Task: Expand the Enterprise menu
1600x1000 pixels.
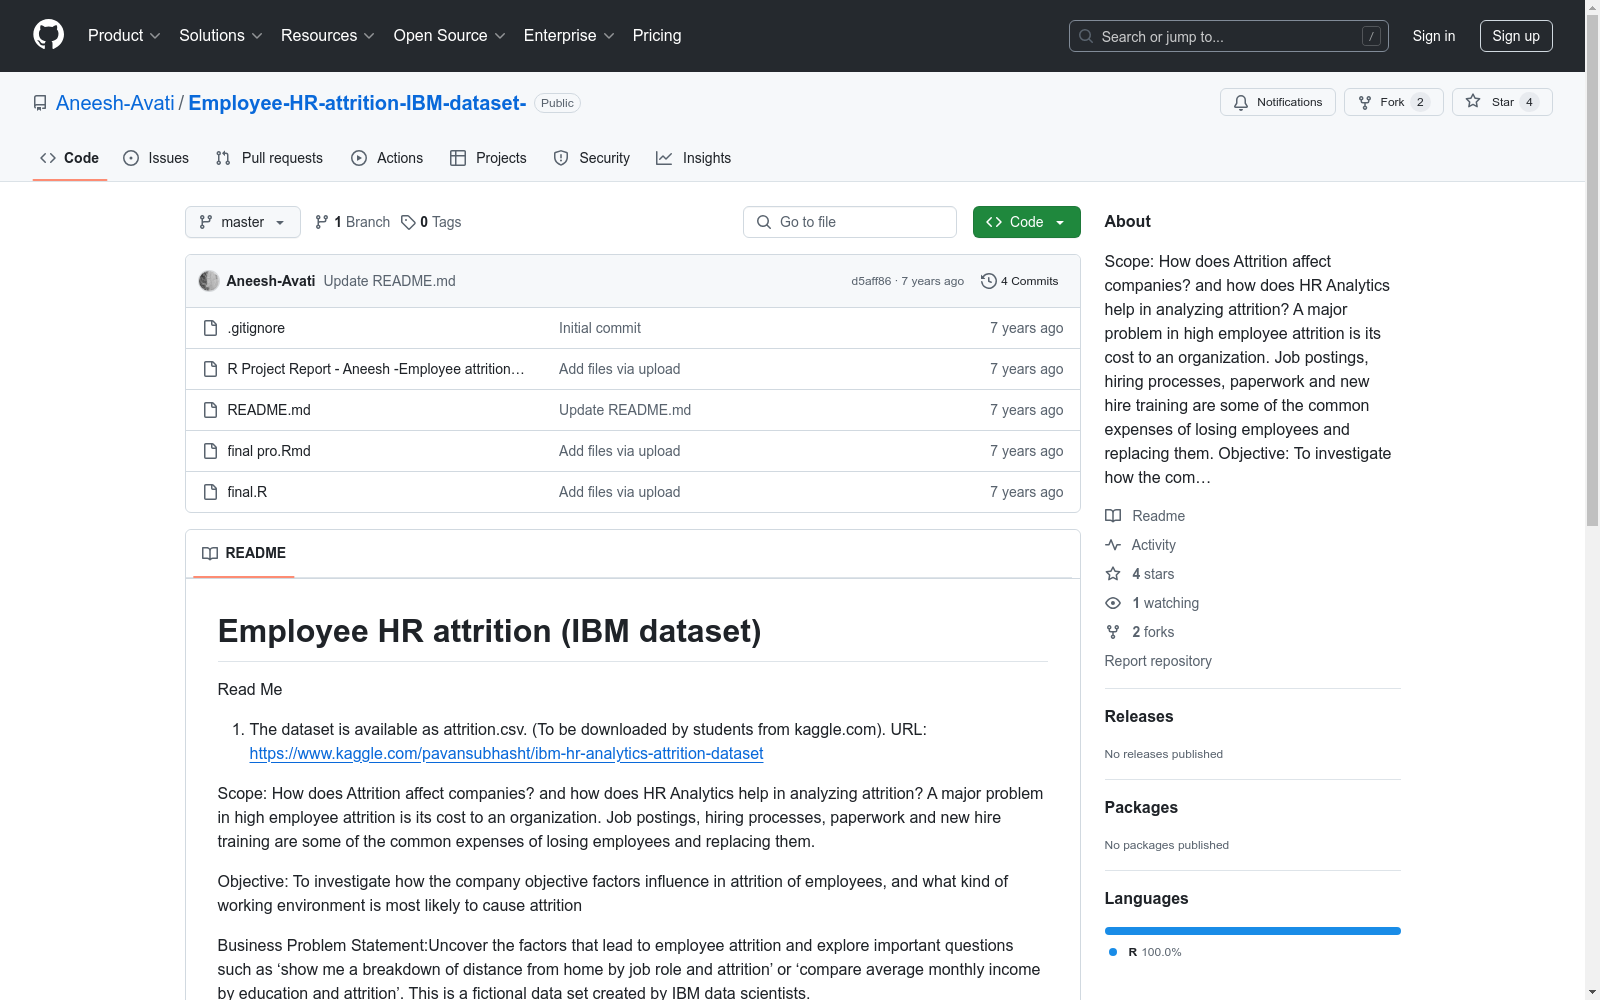Action: [x=569, y=35]
